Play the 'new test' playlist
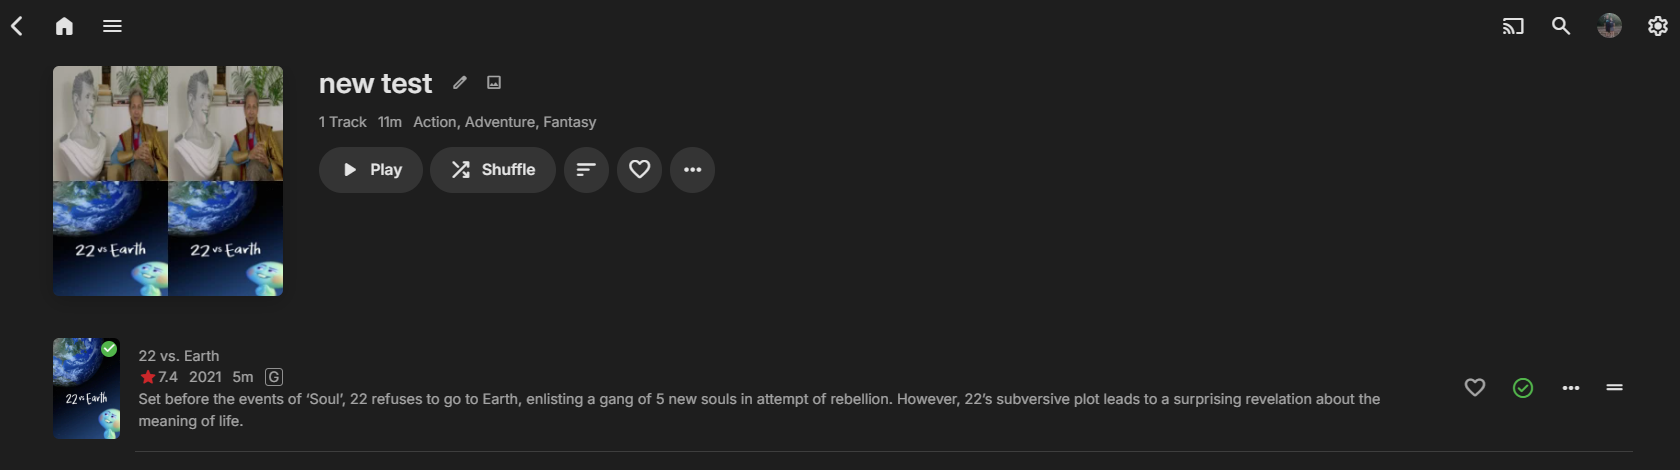 point(371,170)
